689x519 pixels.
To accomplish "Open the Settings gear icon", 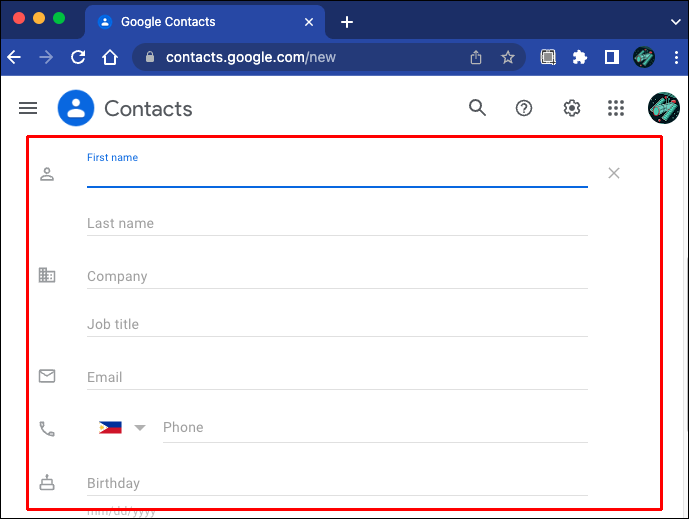I will 571,108.
